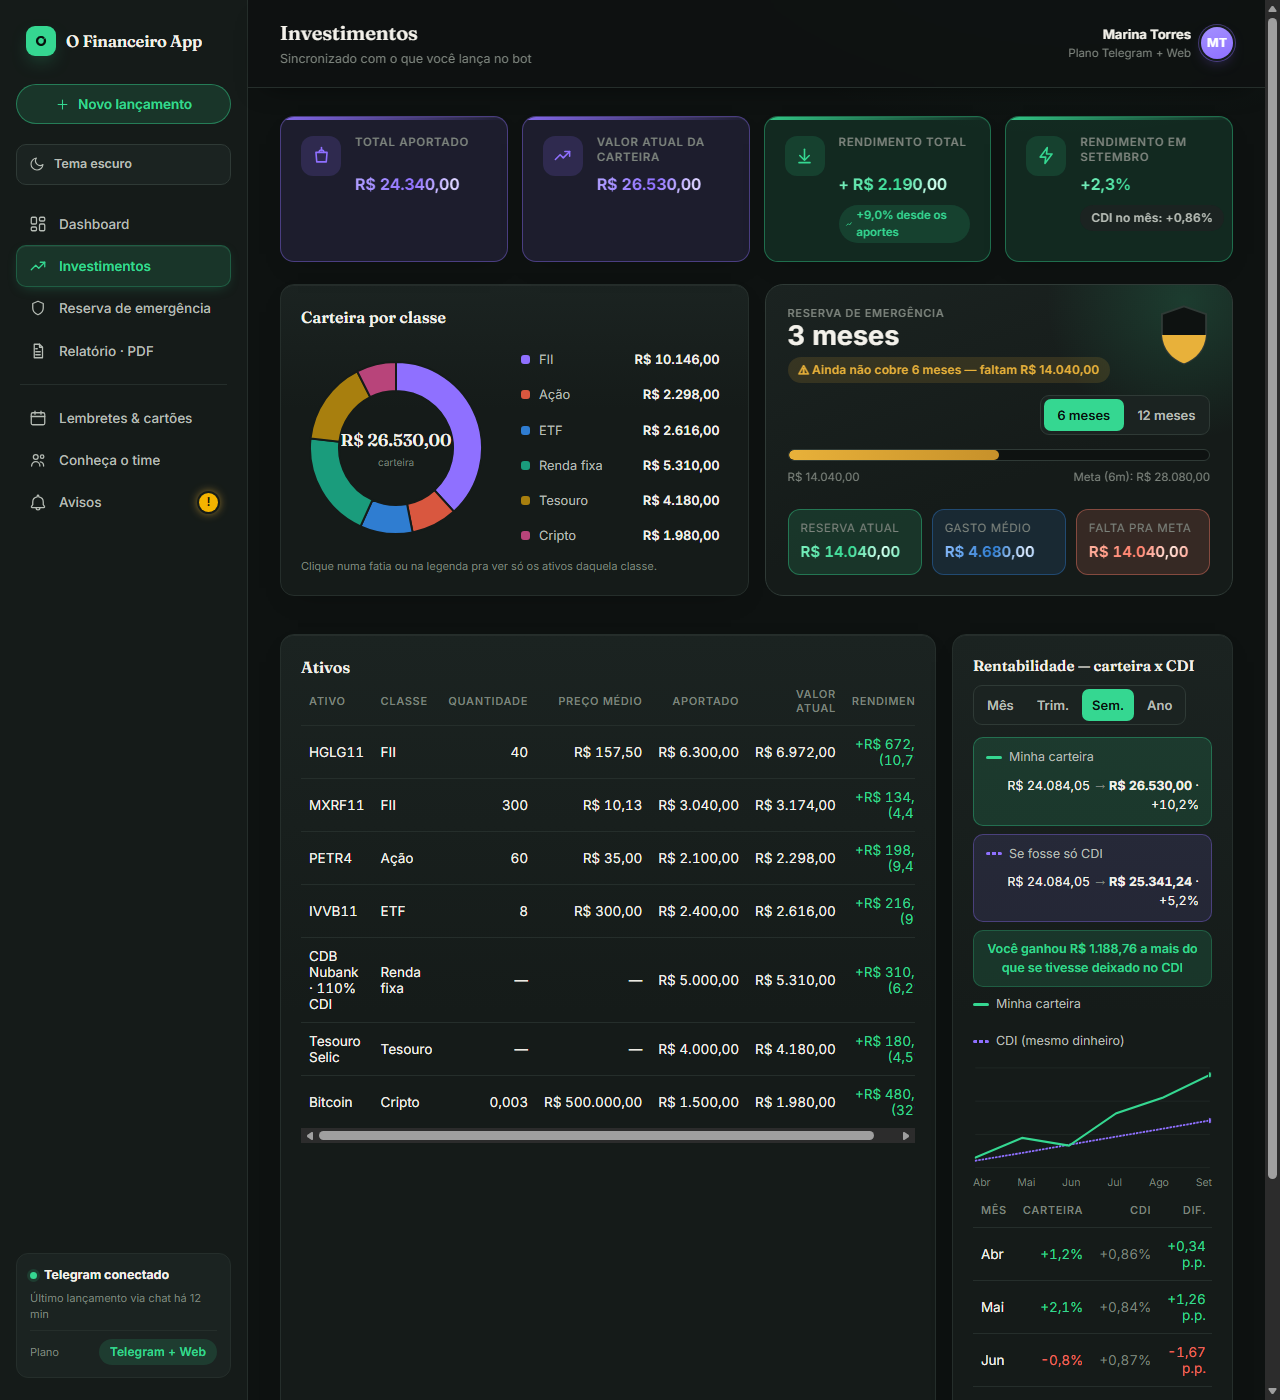Click the Tesouro Selic asset row name
Image resolution: width=1280 pixels, height=1400 pixels.
click(335, 1049)
